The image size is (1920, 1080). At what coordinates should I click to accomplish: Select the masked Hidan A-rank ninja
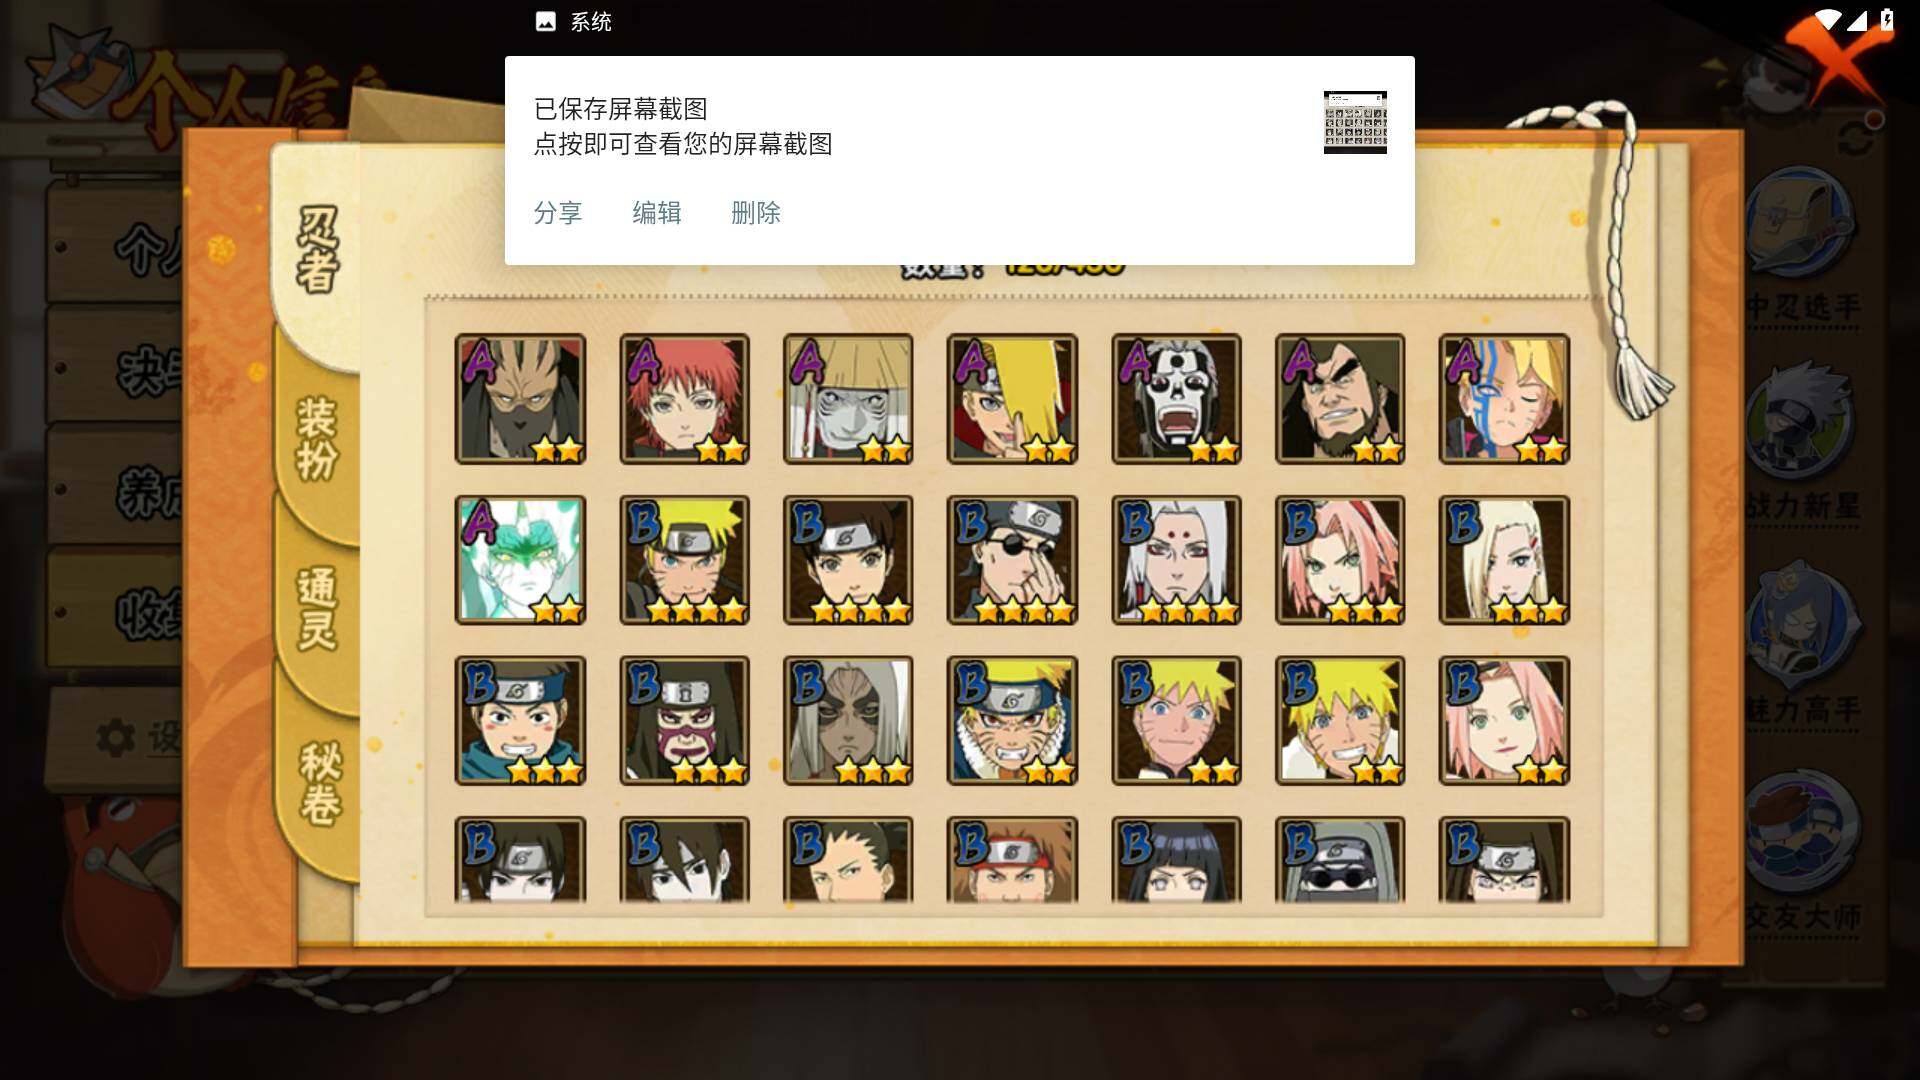(x=1176, y=399)
